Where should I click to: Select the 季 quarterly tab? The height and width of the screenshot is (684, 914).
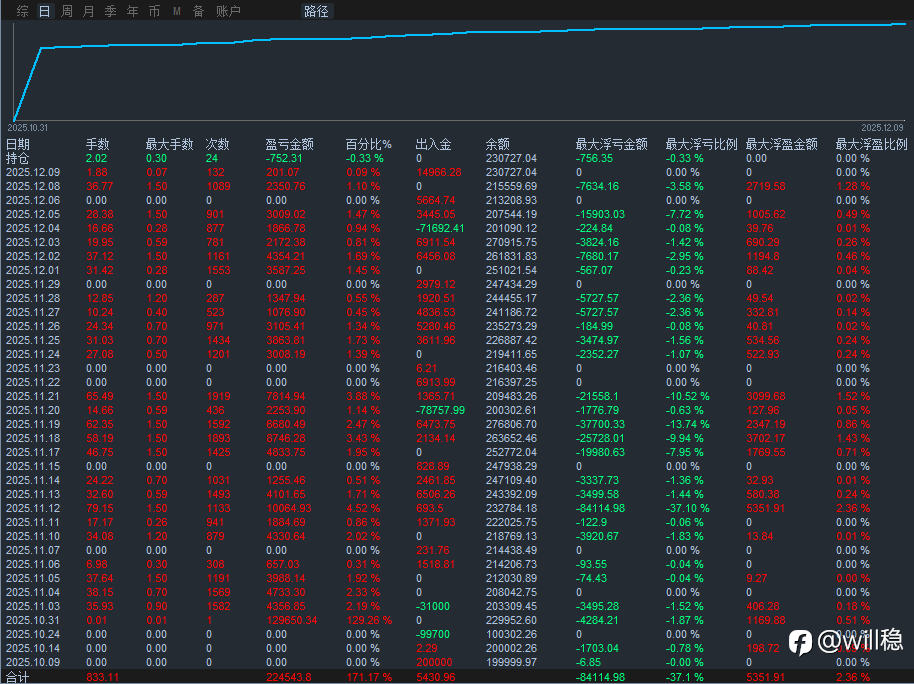pos(110,12)
